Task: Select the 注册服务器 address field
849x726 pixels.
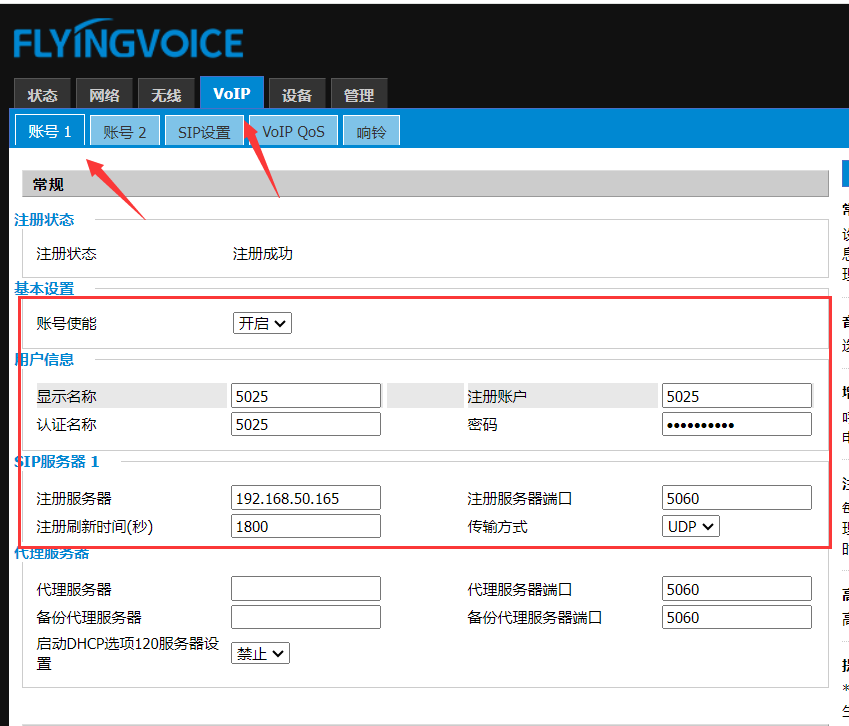Action: click(305, 498)
